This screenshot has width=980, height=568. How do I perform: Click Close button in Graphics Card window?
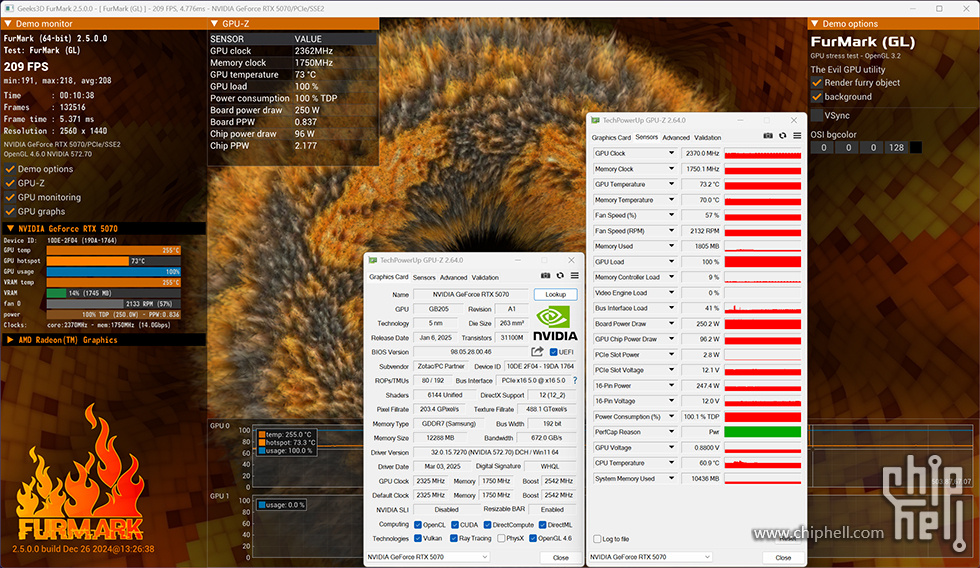561,557
